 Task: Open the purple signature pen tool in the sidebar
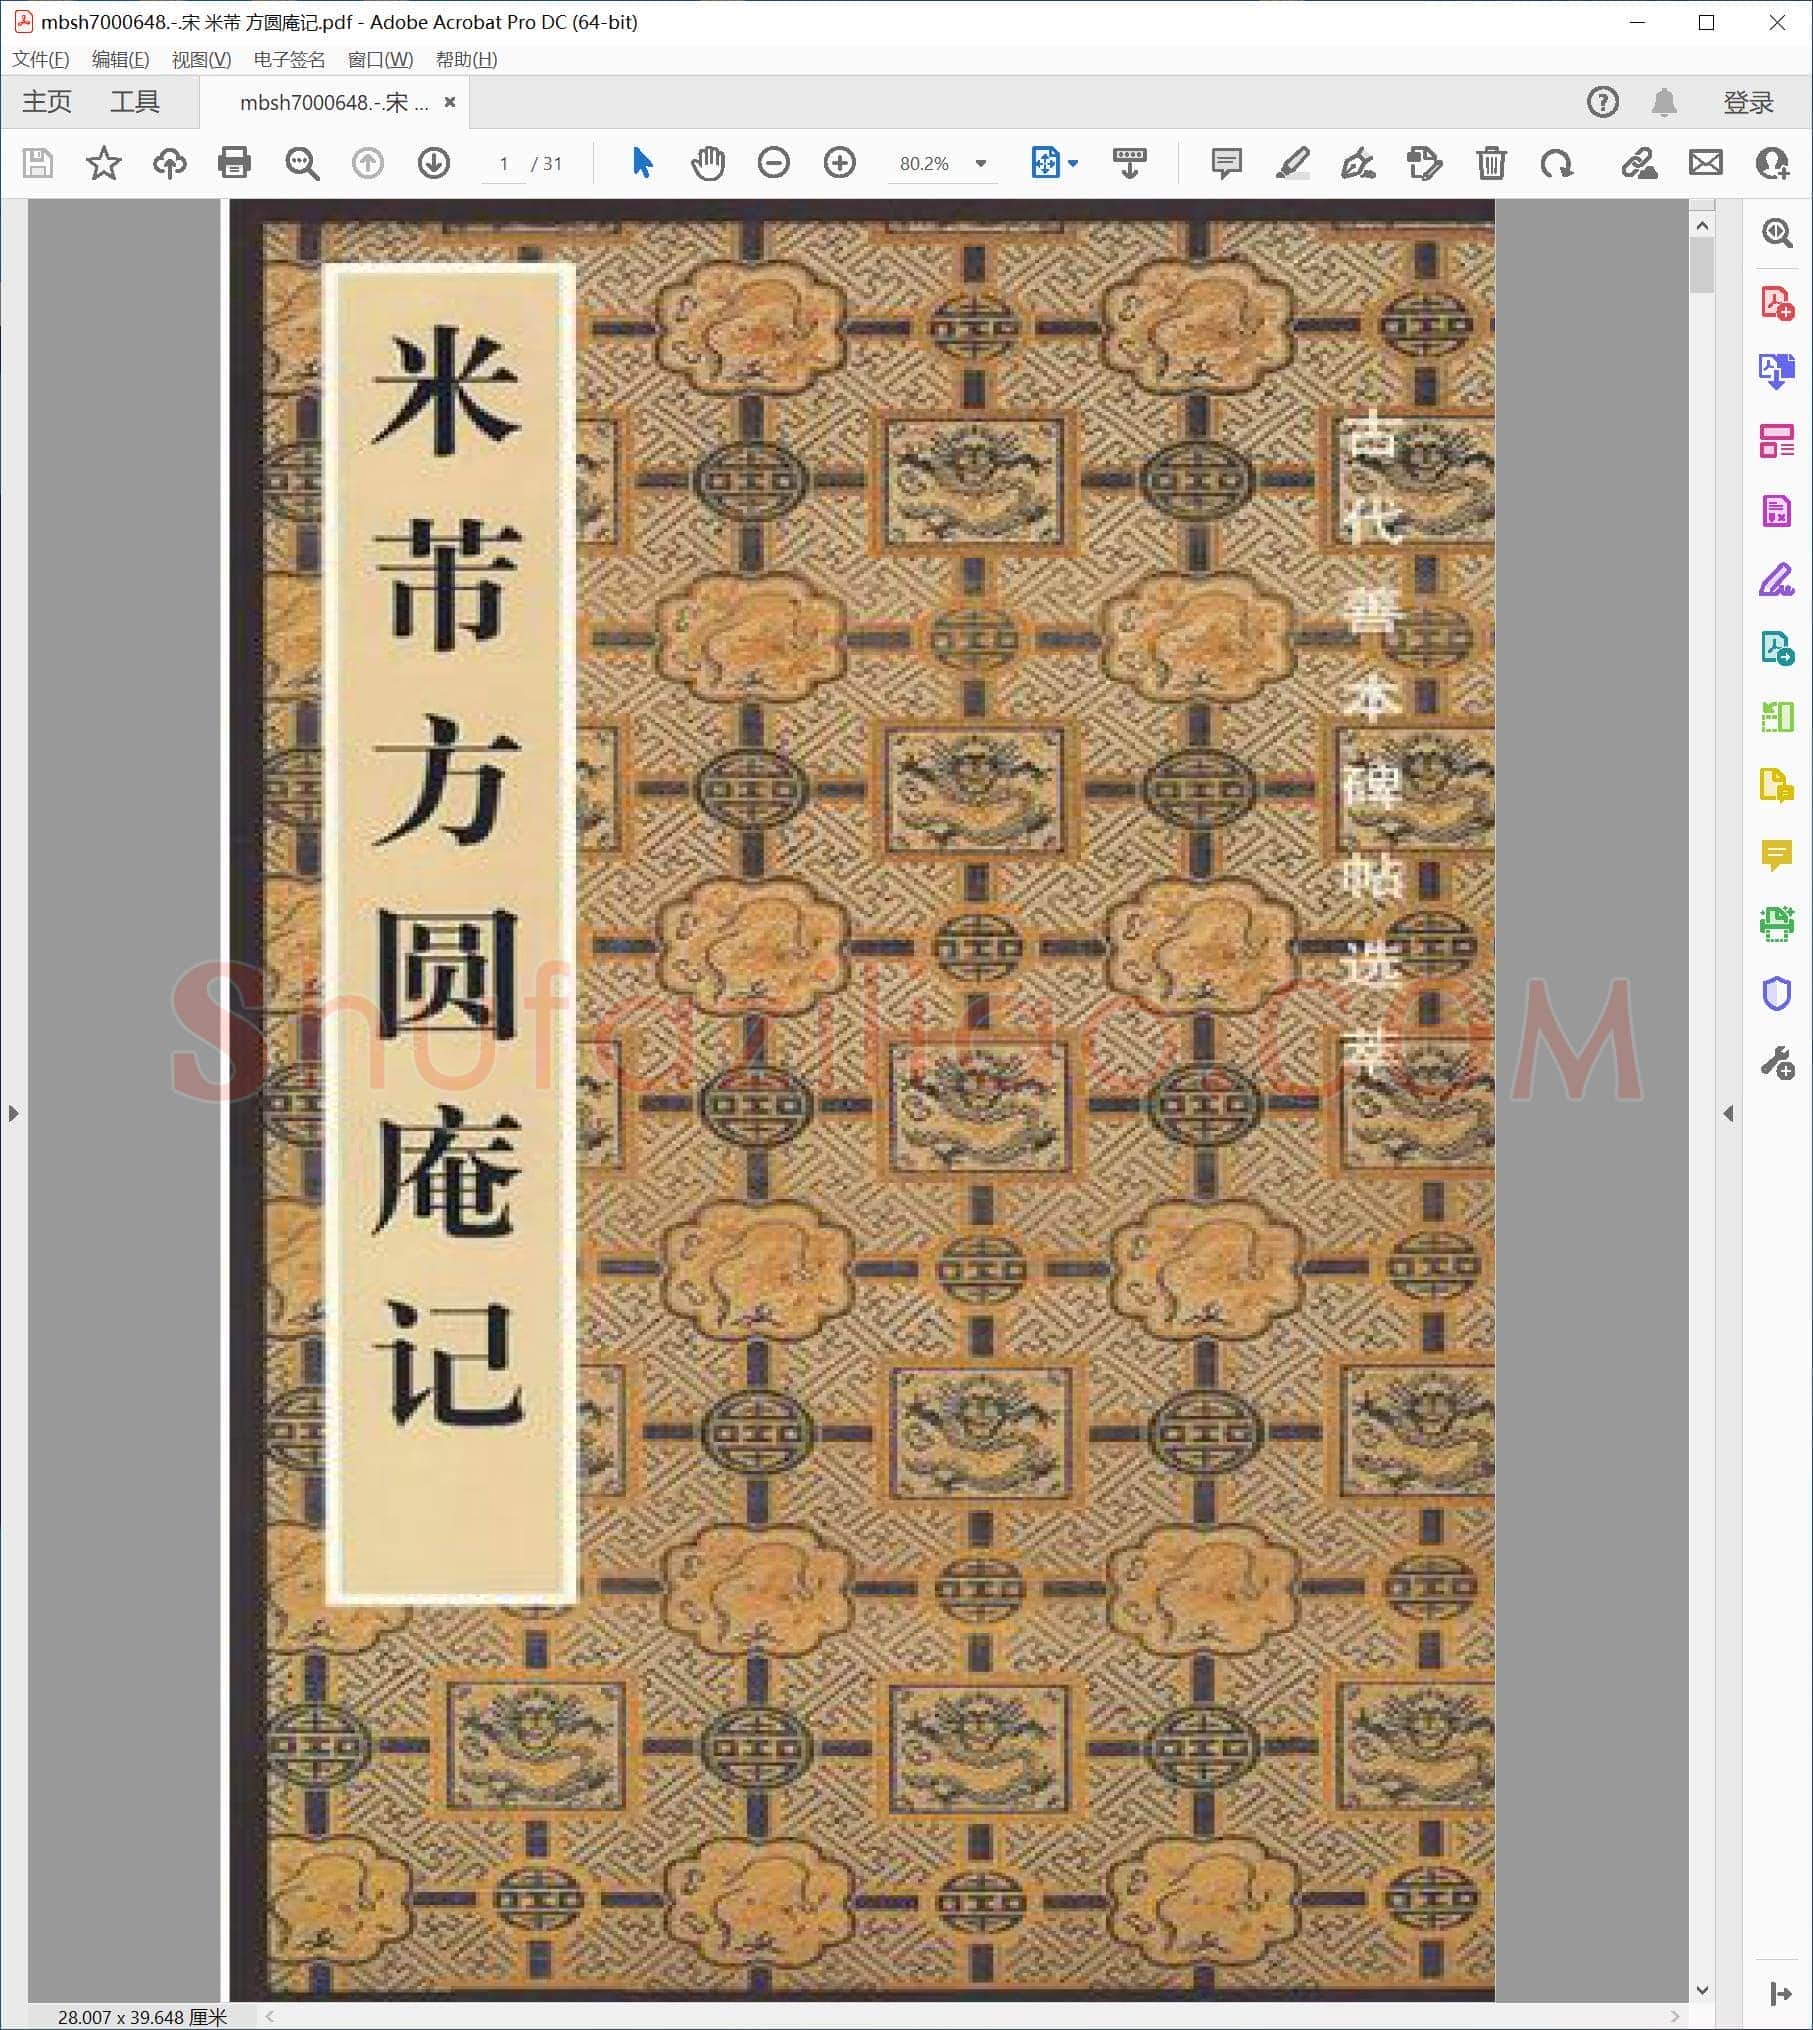point(1777,579)
